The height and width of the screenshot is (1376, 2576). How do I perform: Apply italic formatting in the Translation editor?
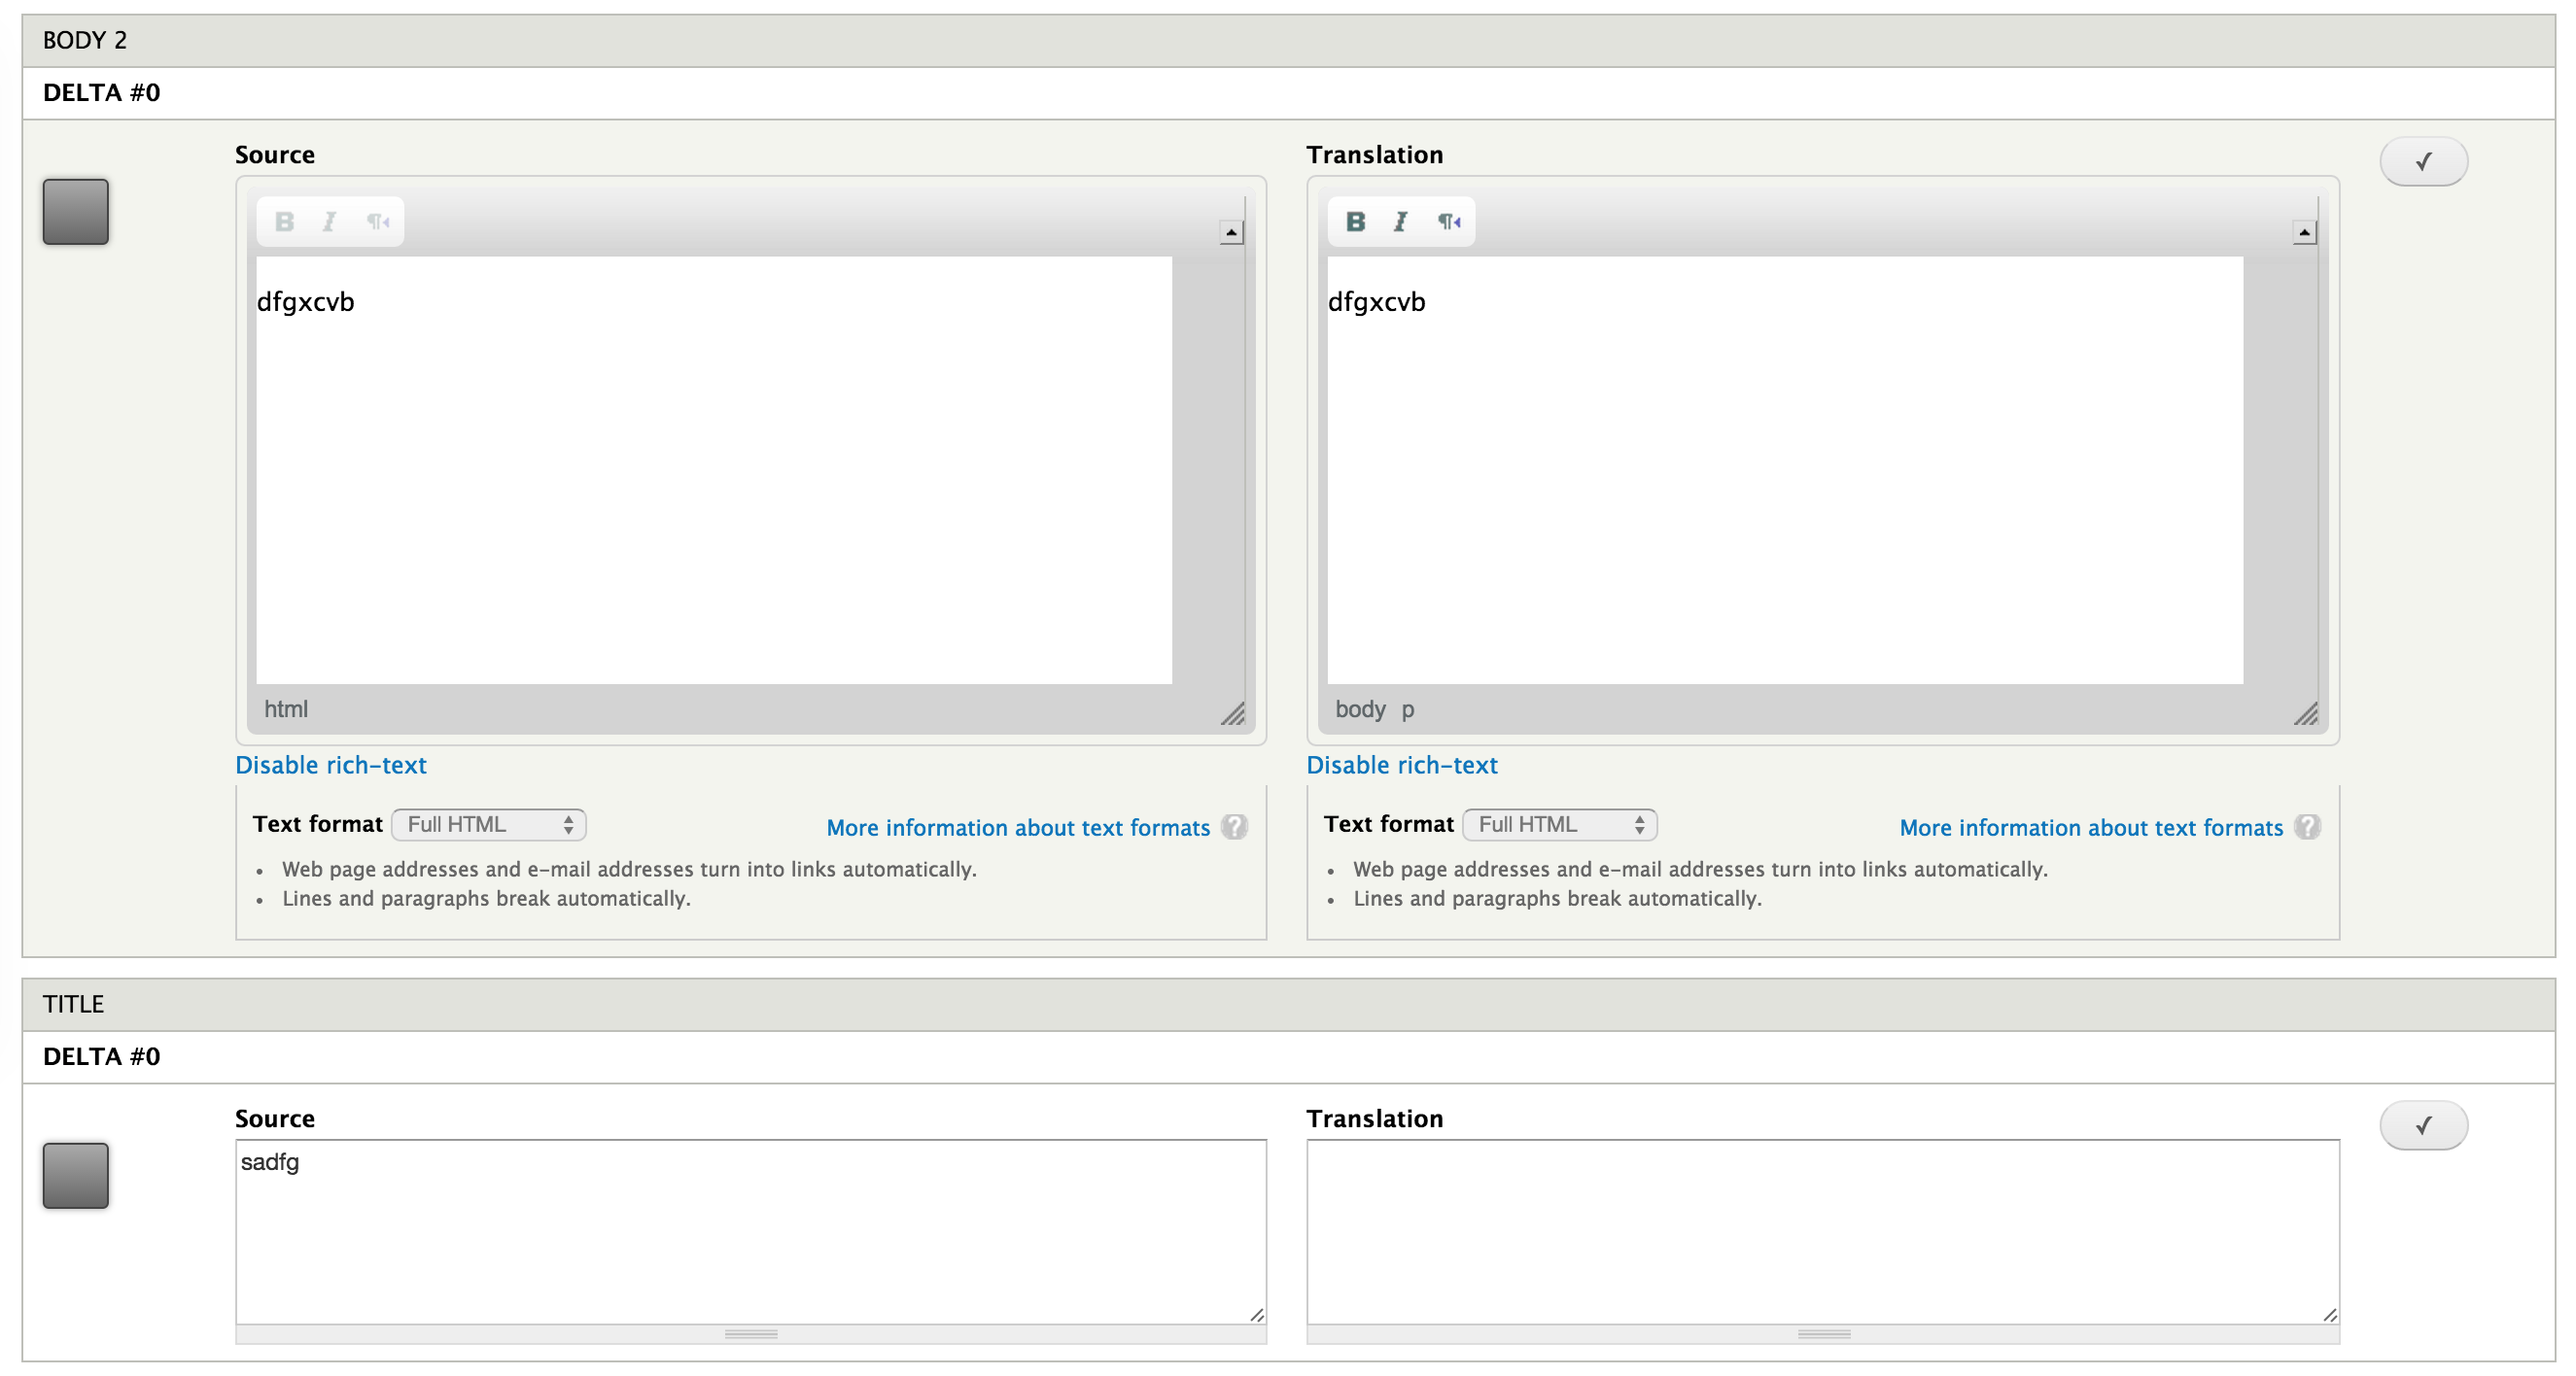[1402, 221]
